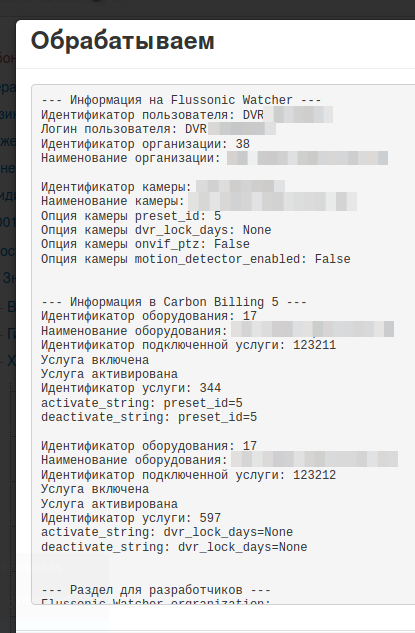Click the service ID 123212 line

(x=189, y=475)
